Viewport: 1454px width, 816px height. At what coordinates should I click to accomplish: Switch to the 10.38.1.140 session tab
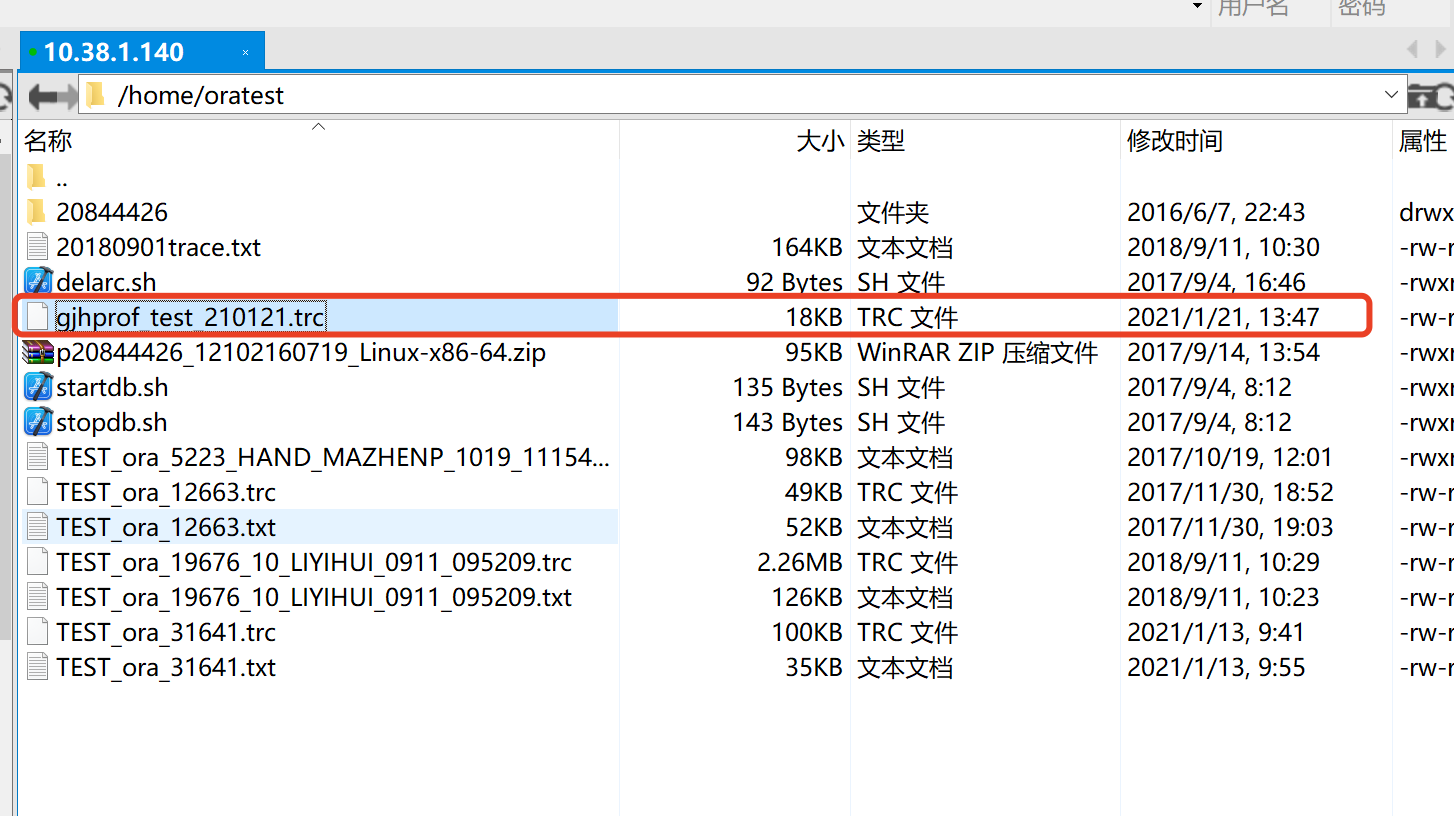113,52
